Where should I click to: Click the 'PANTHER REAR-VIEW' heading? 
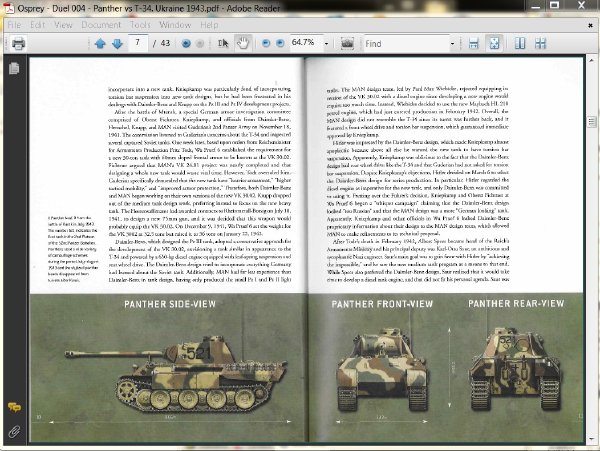tap(516, 304)
